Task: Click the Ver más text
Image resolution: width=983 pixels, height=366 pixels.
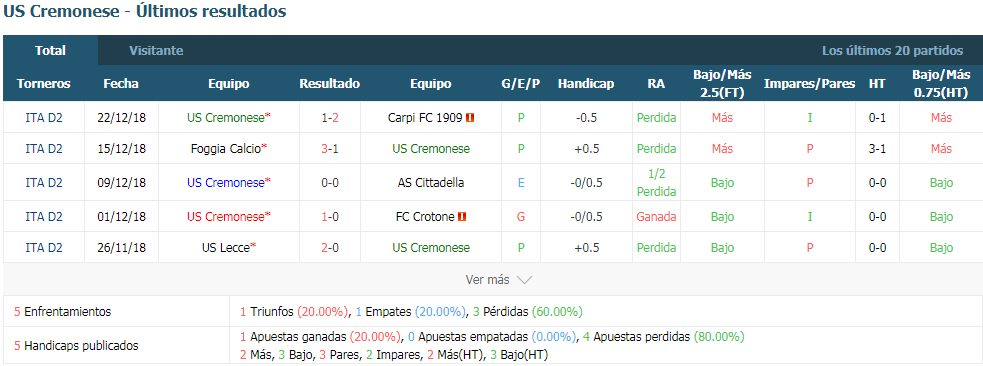Action: point(487,280)
